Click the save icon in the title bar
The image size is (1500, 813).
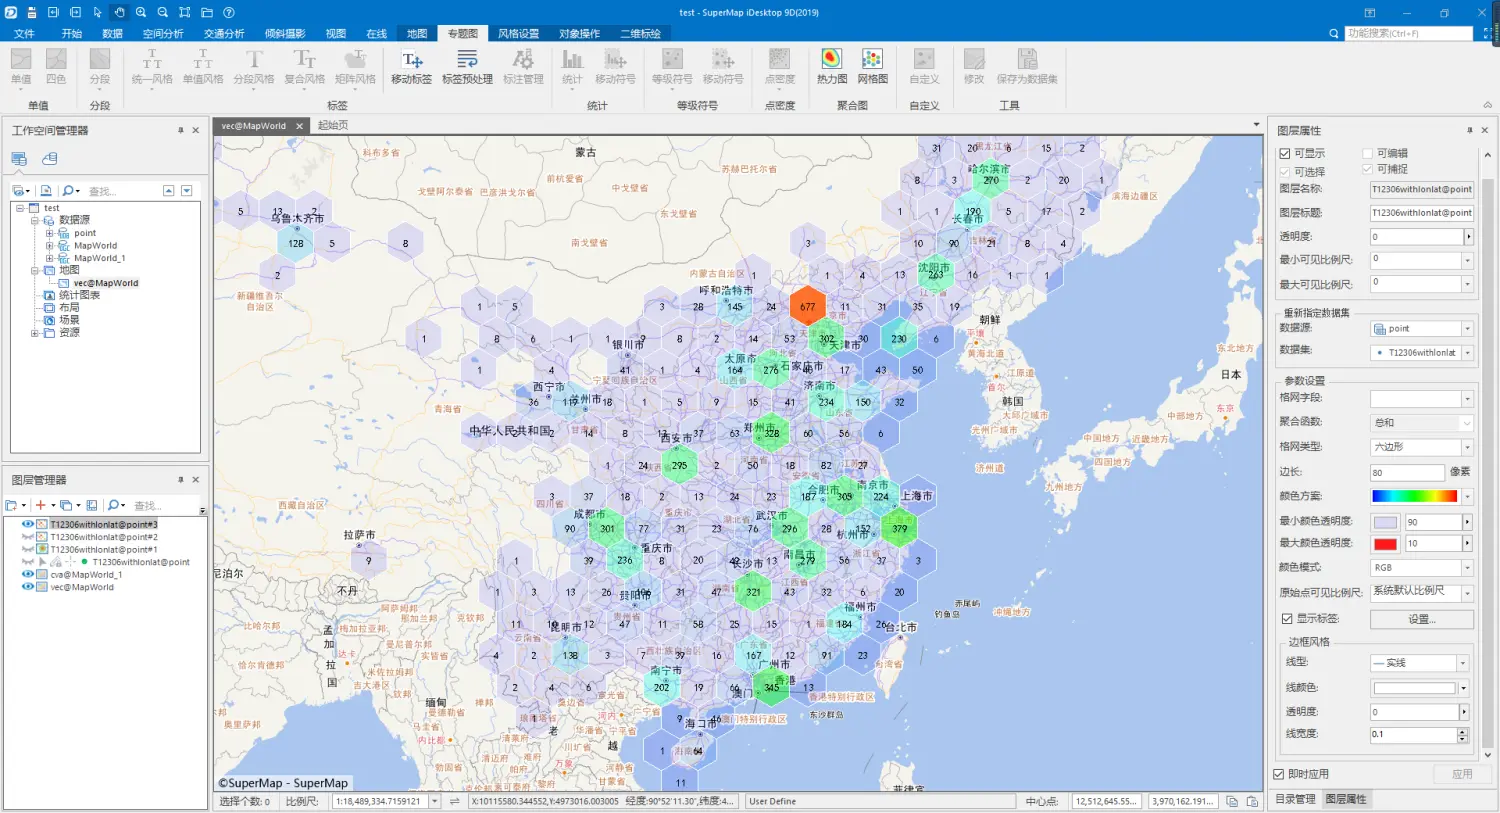coord(31,13)
